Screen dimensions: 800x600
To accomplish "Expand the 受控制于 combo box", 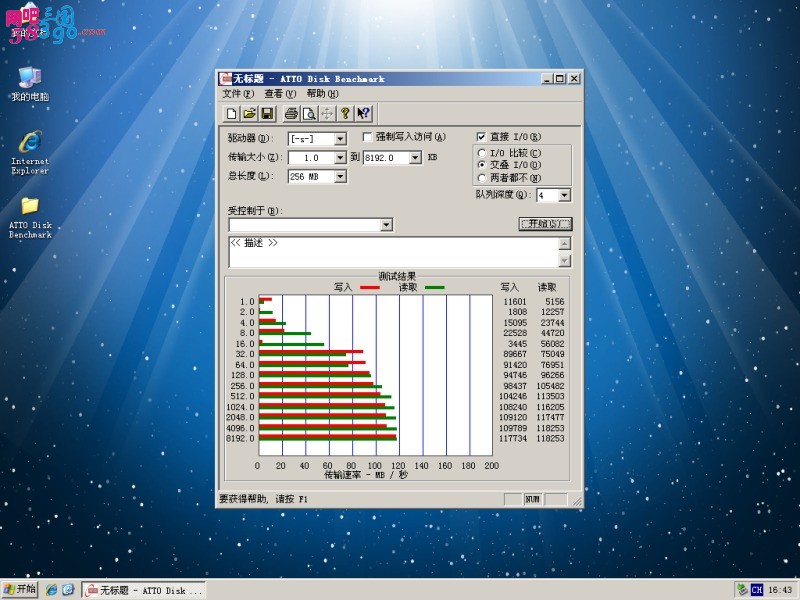I will [x=386, y=224].
